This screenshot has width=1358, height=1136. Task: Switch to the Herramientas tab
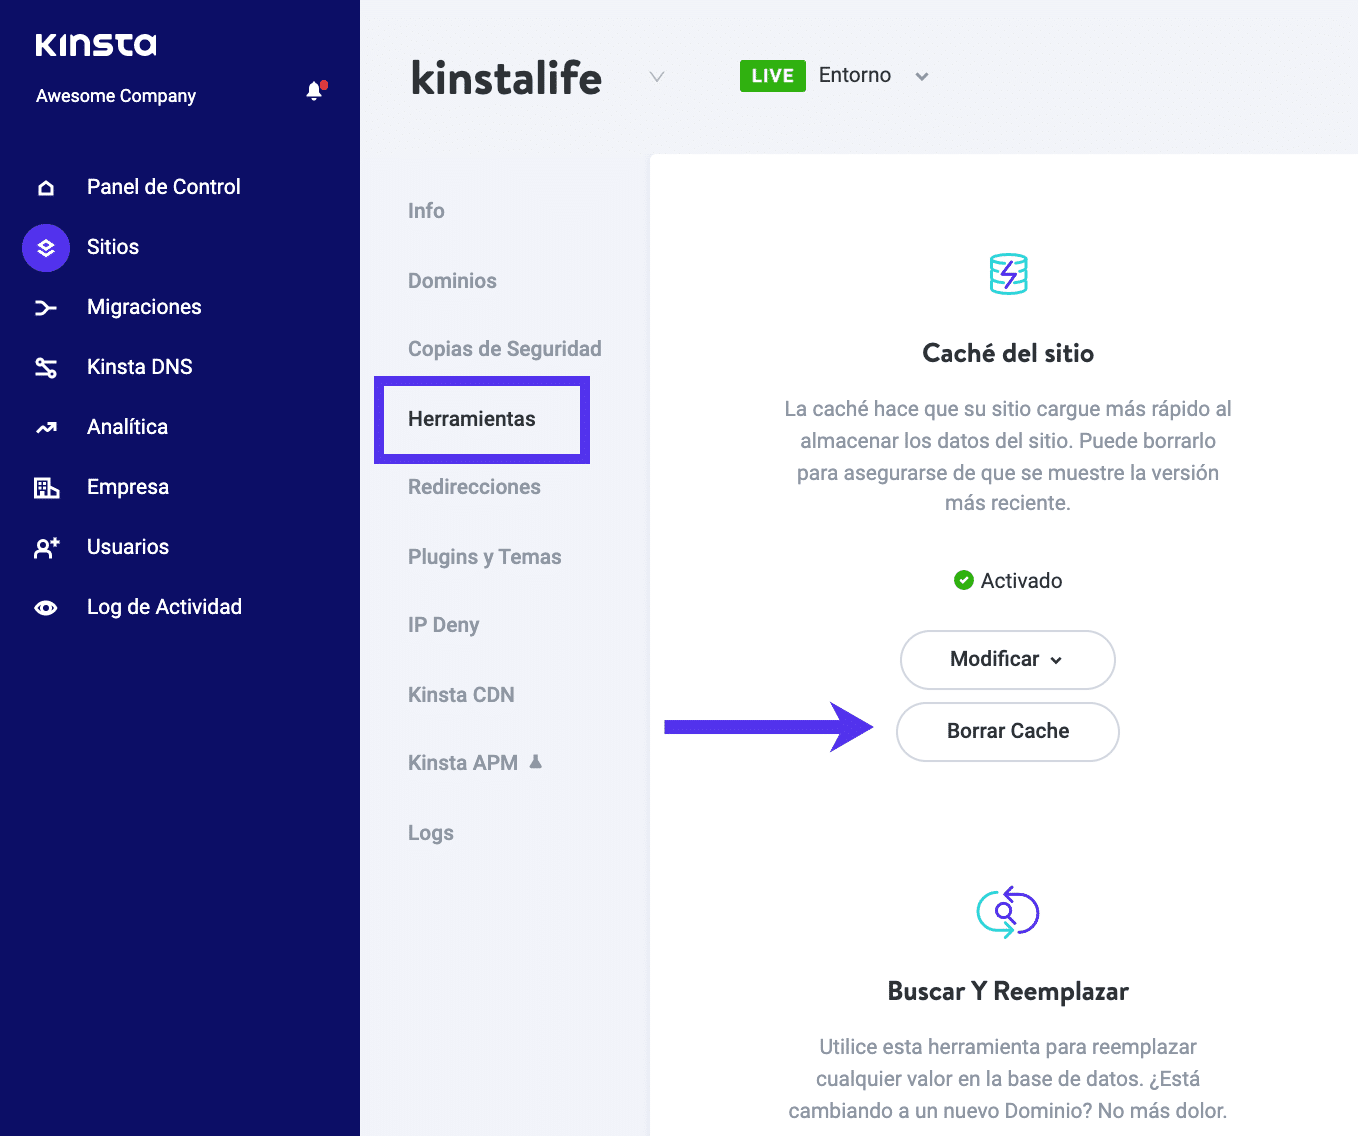471,419
